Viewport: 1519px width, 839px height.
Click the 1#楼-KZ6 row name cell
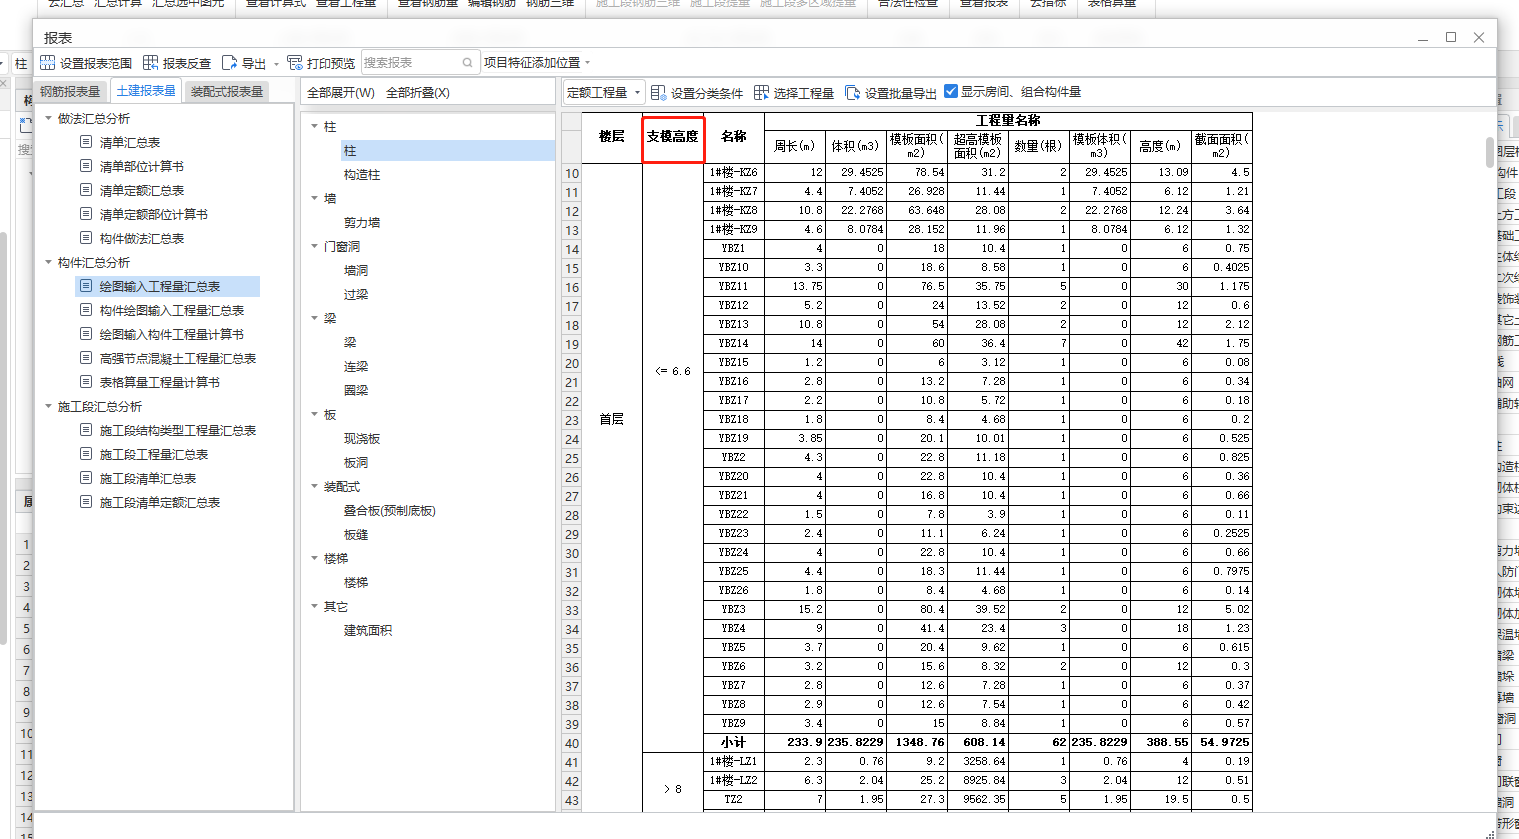[x=733, y=172]
